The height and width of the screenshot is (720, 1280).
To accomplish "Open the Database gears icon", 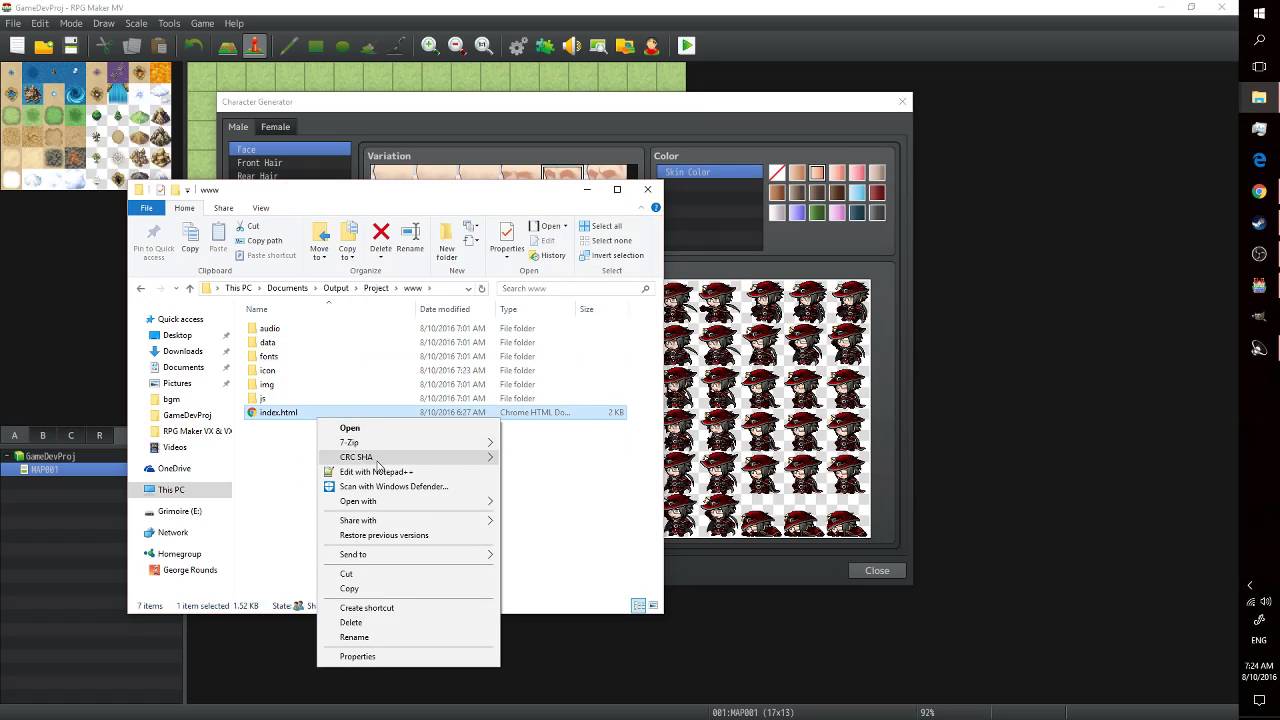I will (518, 46).
